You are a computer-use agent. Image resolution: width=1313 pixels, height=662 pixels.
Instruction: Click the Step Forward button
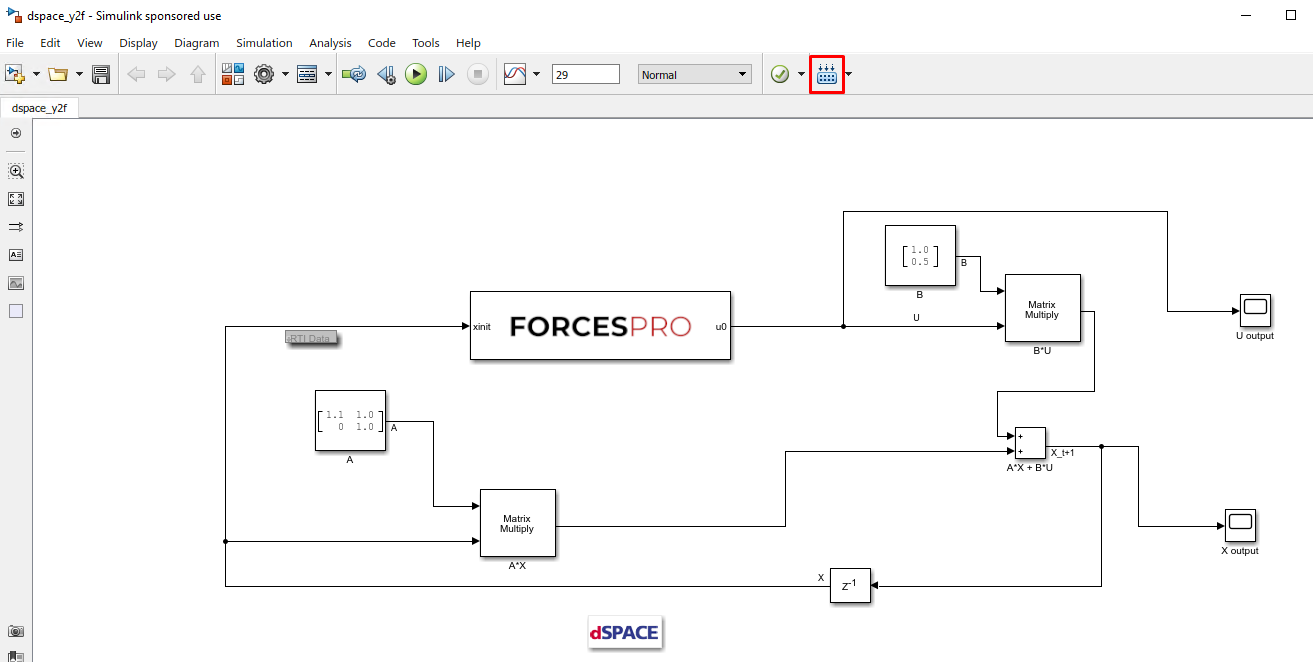447,74
